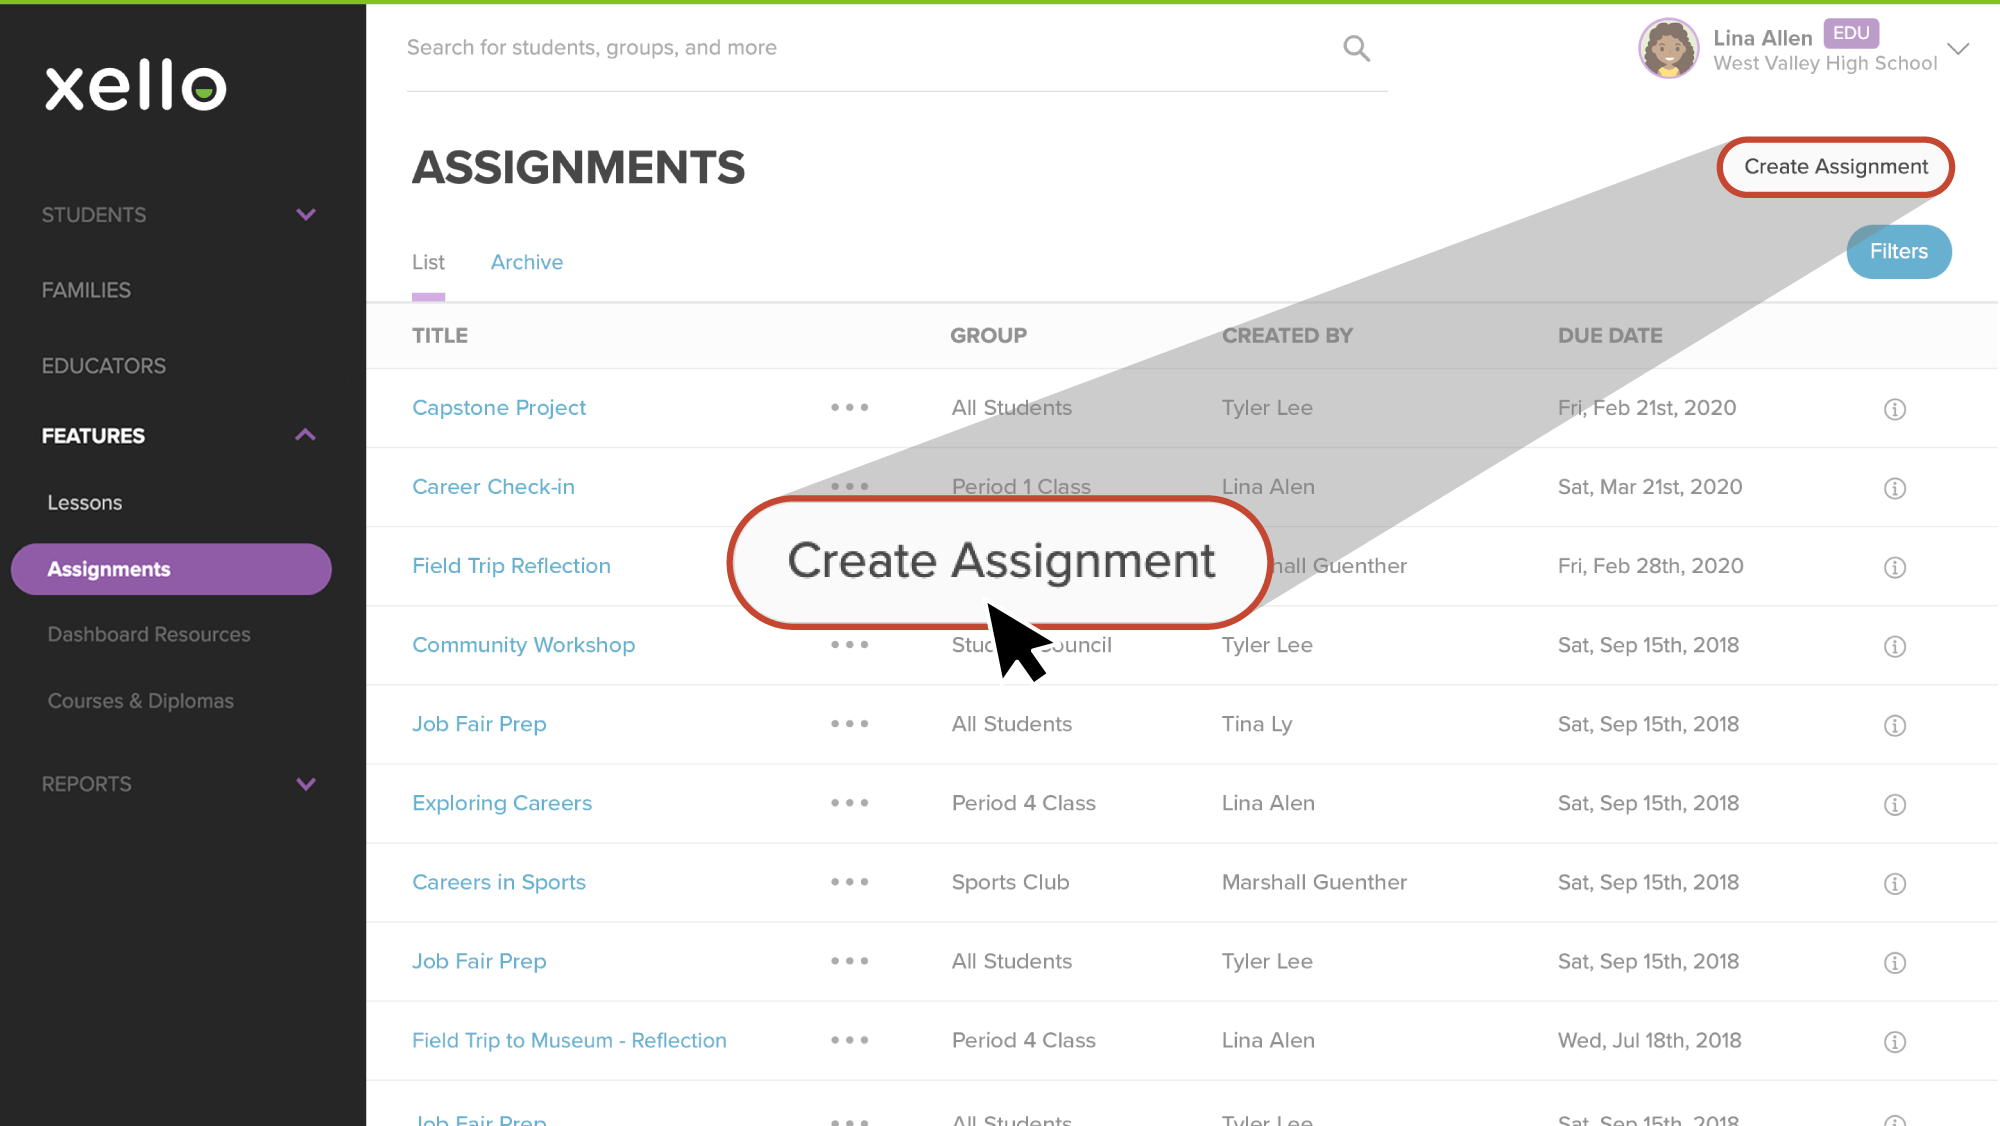Click the Create Assignment button top-right

click(x=1837, y=166)
